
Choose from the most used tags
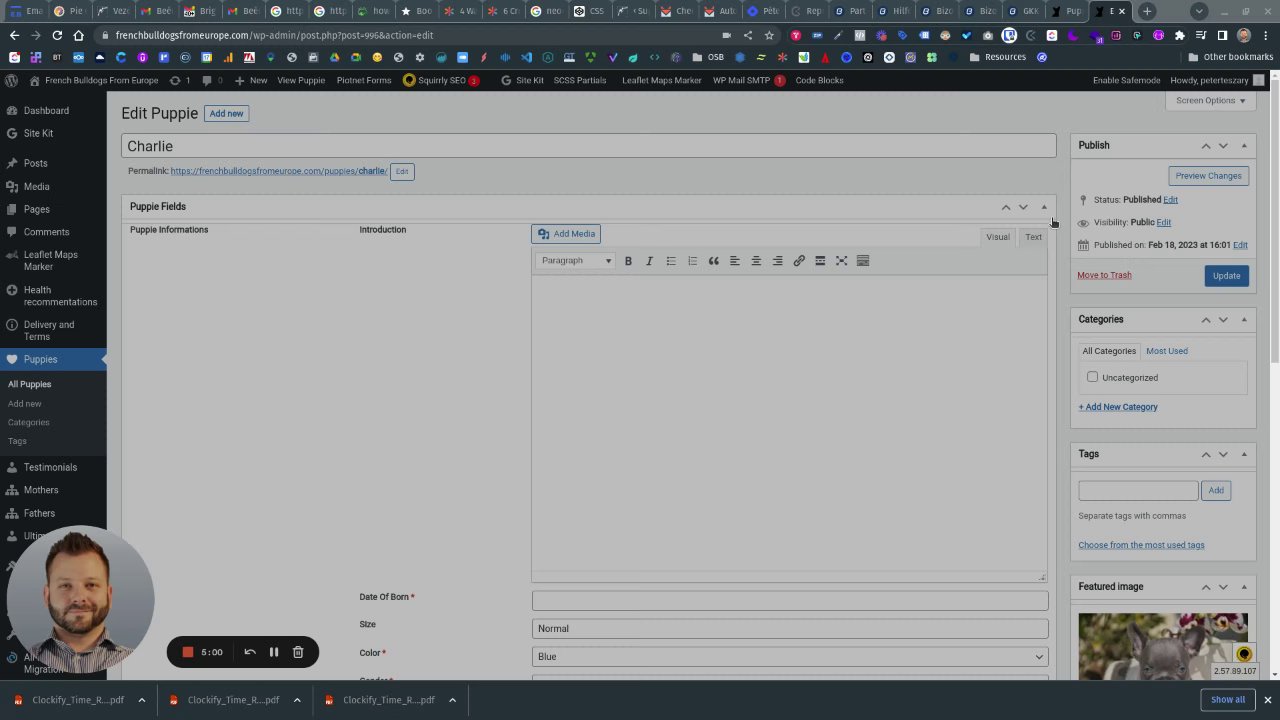tap(1141, 545)
